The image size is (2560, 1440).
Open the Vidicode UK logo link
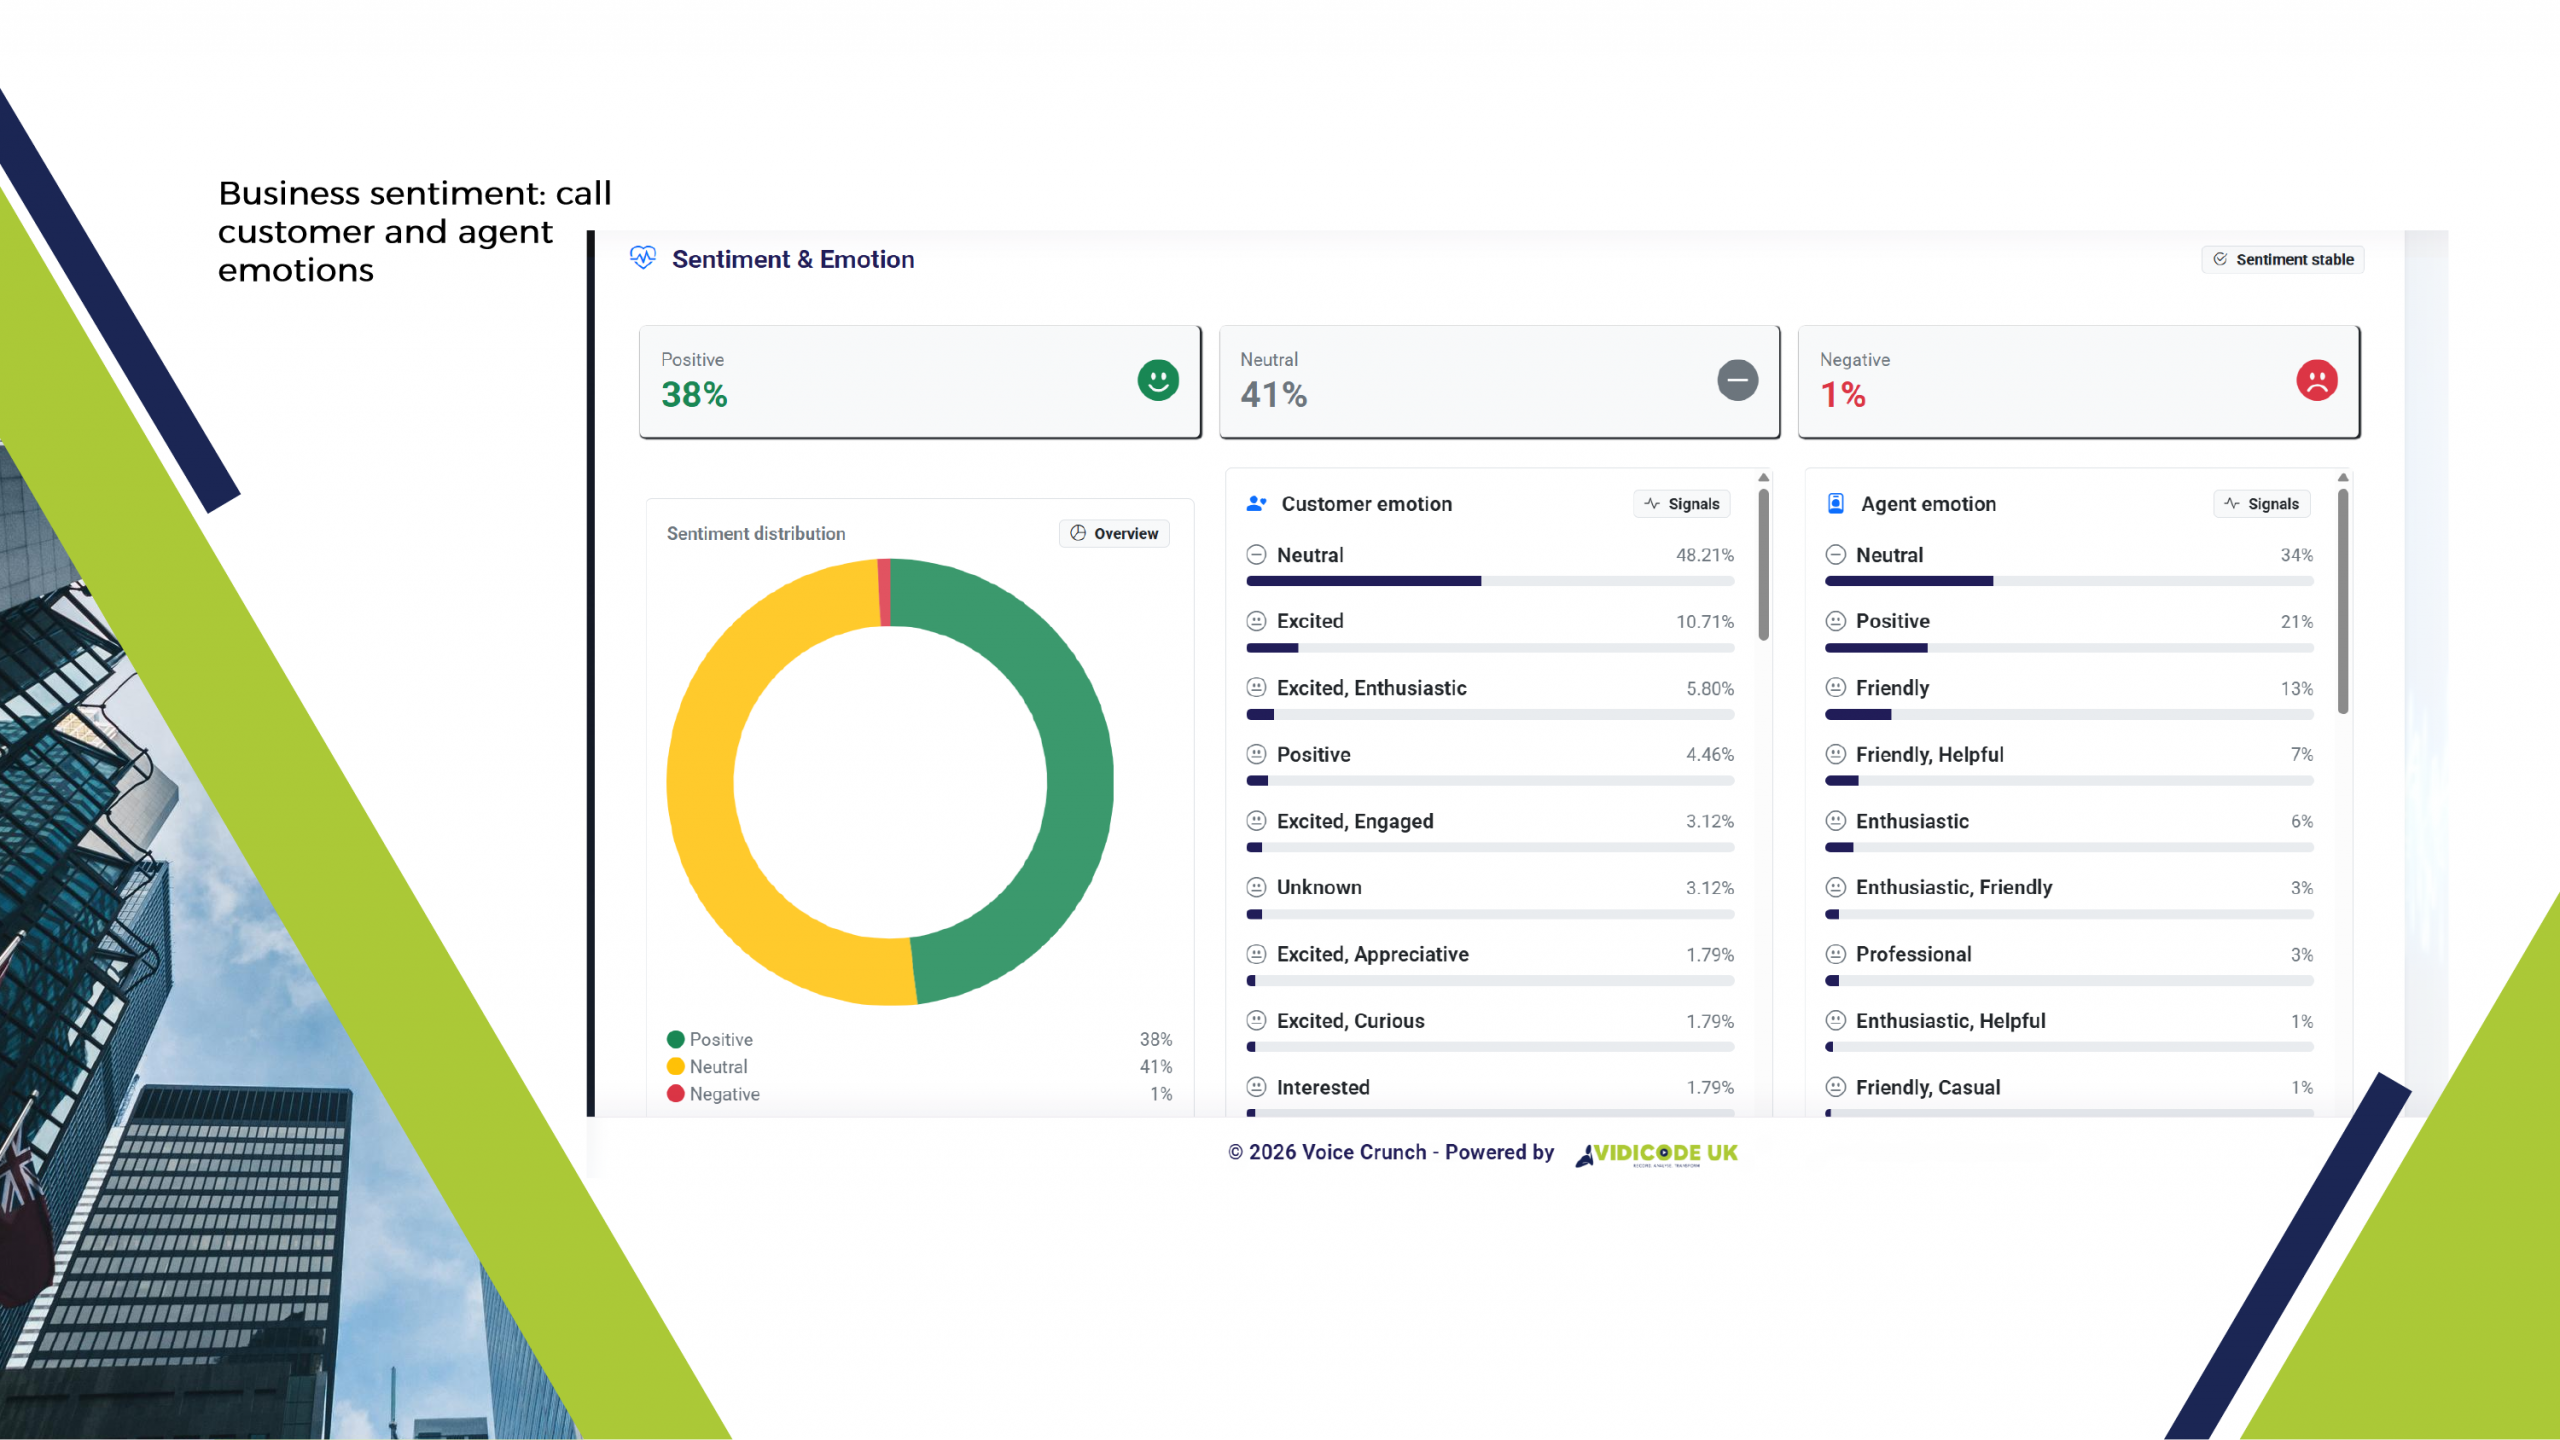pyautogui.click(x=1656, y=1154)
